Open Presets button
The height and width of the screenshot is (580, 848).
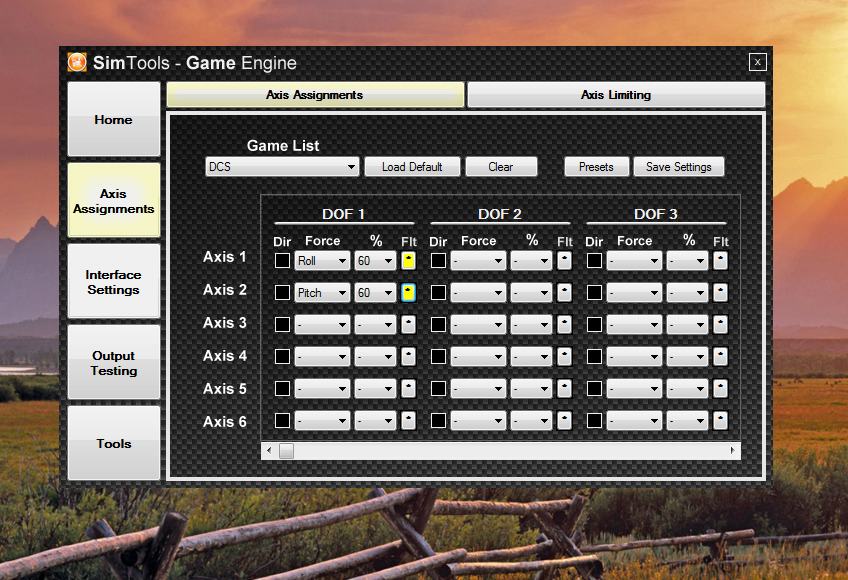point(597,167)
